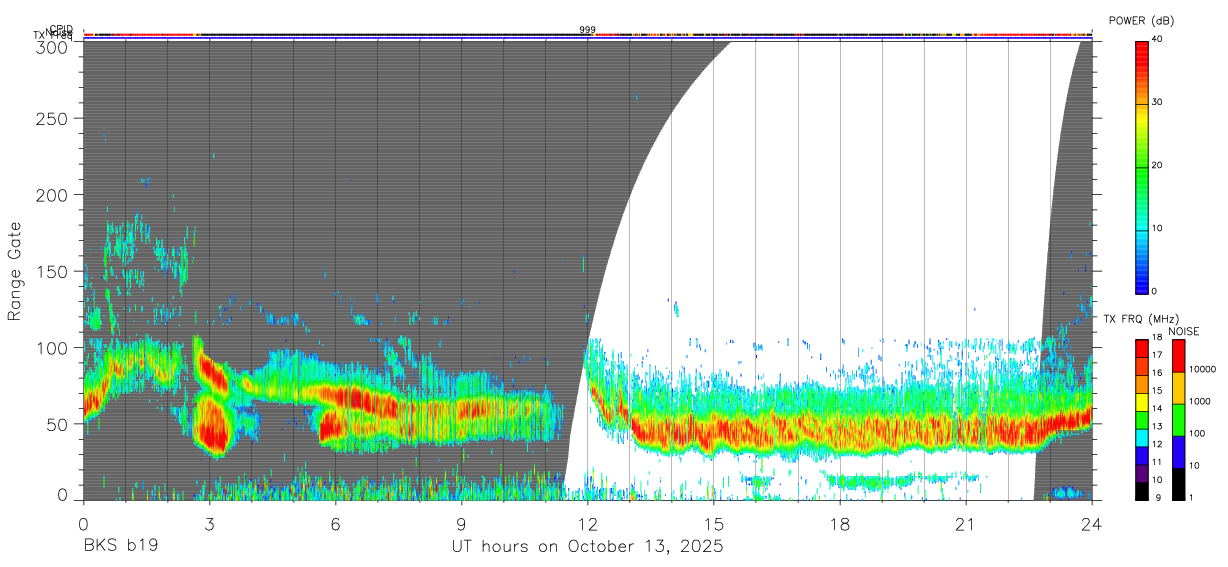
Task: Click the CPID / TX Freq status strip
Action: 587,36
